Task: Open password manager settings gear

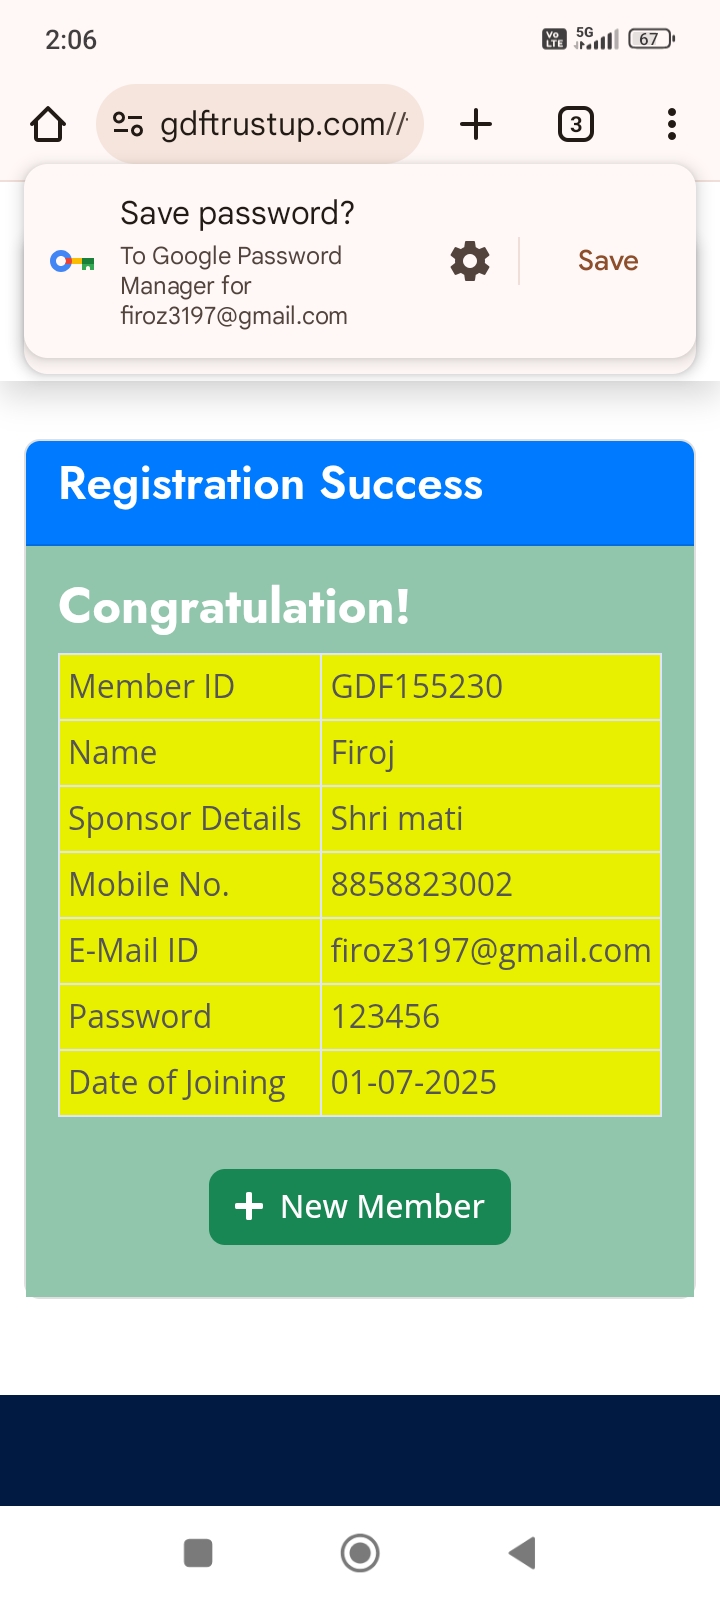Action: pos(470,261)
